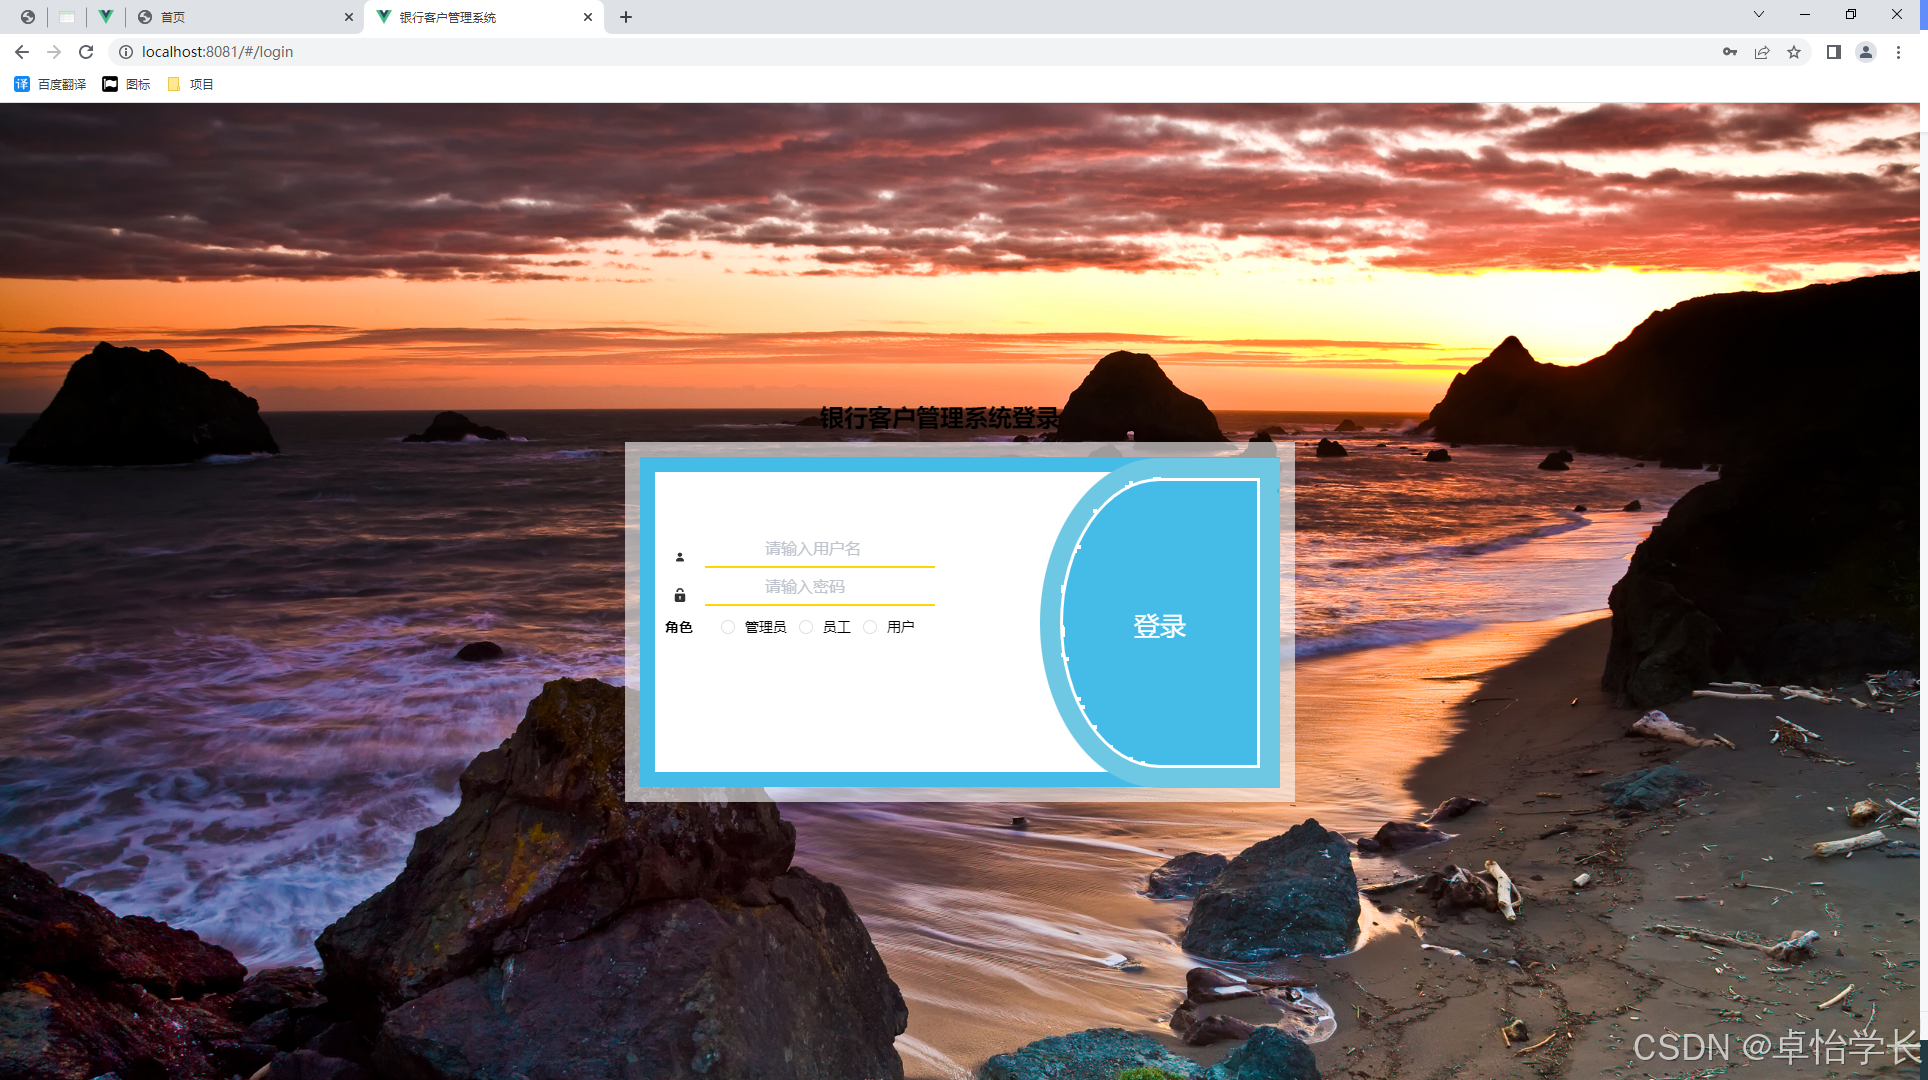Focus the 请输入用户名 field
The image size is (1928, 1080).
tap(820, 548)
